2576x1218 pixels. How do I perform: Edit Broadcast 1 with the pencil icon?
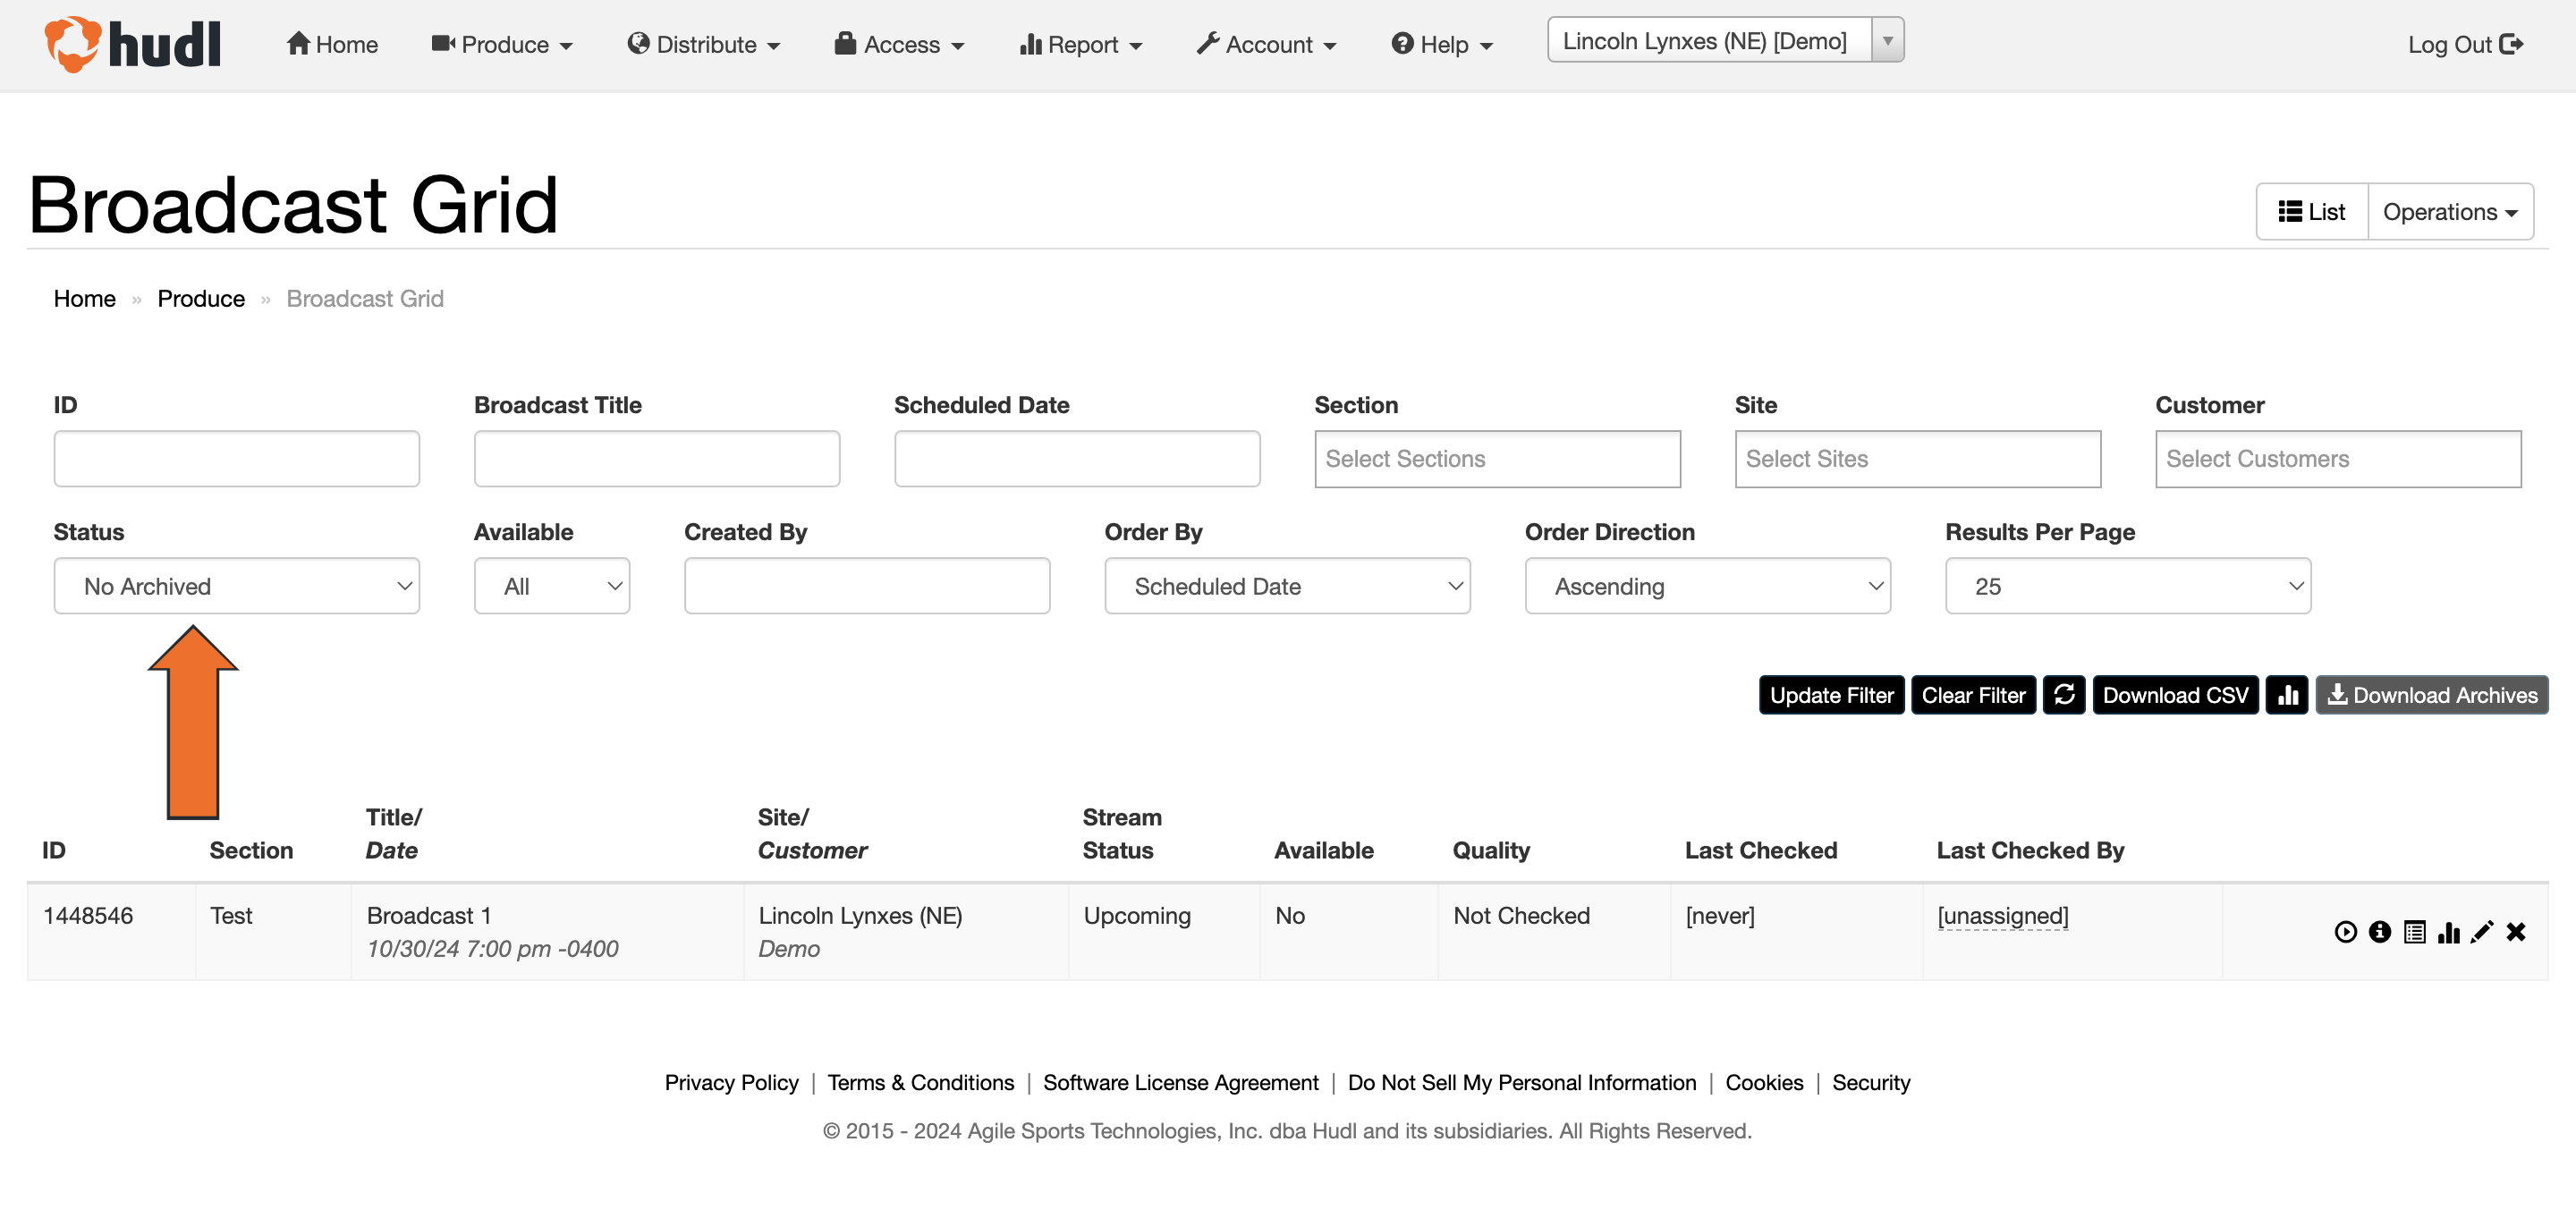[2482, 932]
